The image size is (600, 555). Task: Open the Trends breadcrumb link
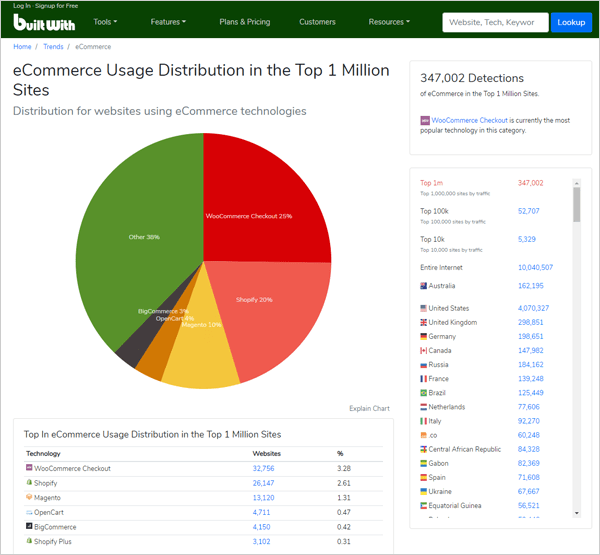tap(53, 47)
